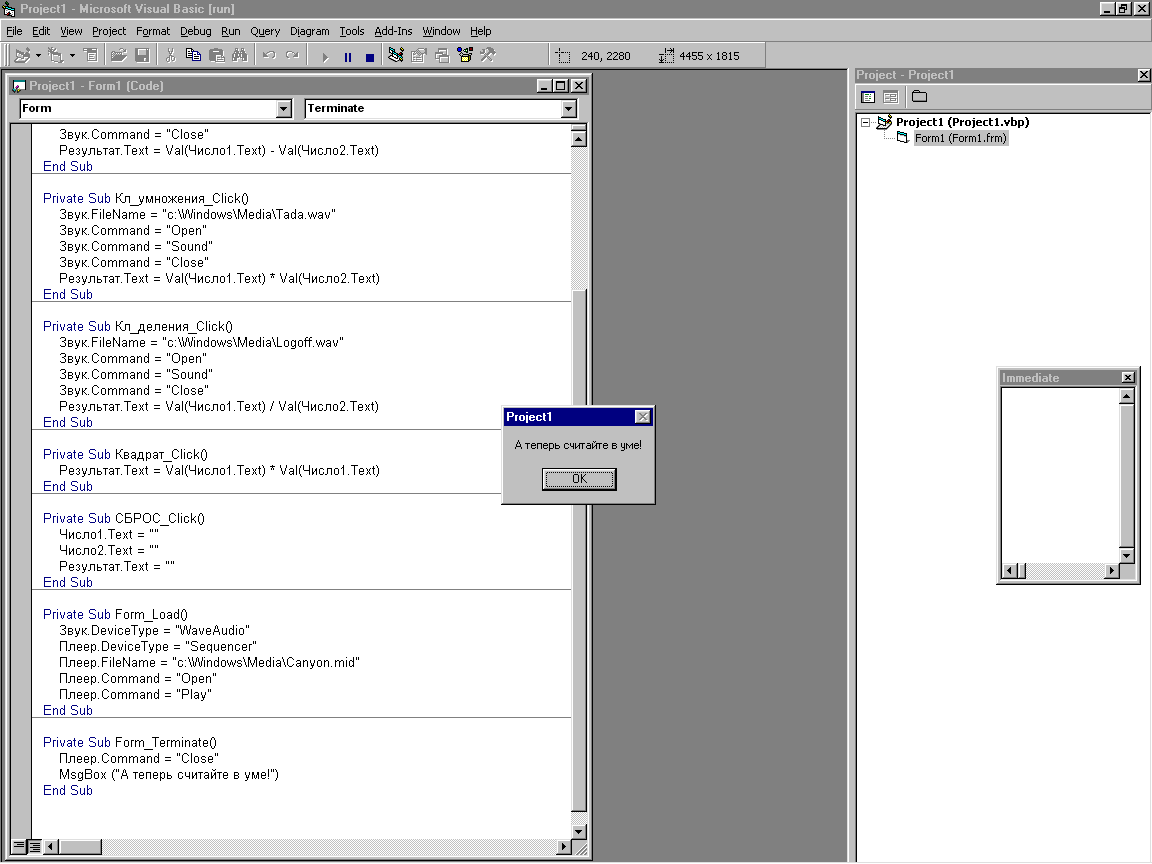Screen dimensions: 1152x864
Task: Open the Tools menu
Action: tap(352, 31)
